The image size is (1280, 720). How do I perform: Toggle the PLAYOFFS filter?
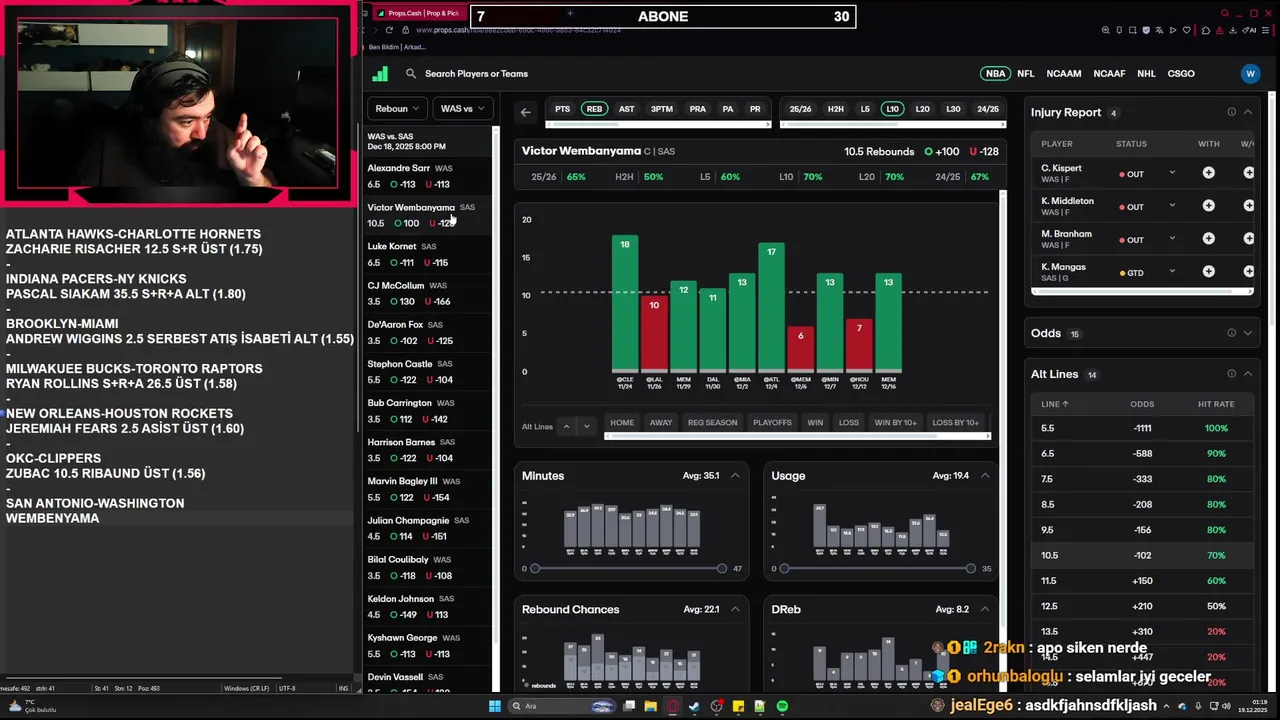coord(772,422)
